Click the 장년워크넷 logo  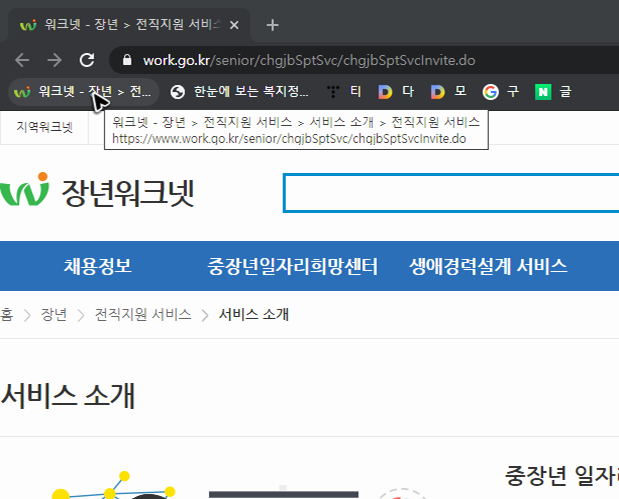pyautogui.click(x=97, y=191)
